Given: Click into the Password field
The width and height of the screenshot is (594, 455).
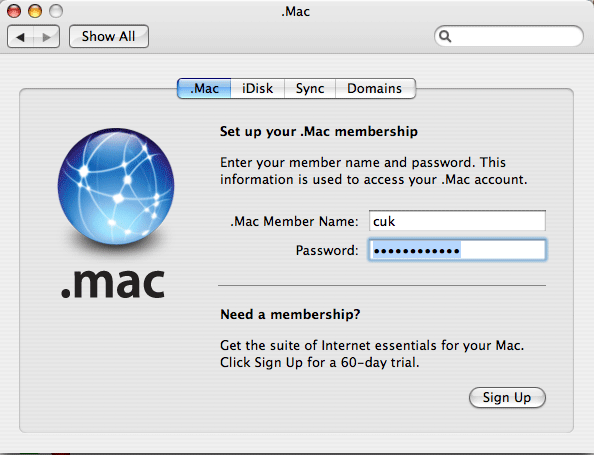Looking at the screenshot, I should pyautogui.click(x=457, y=250).
